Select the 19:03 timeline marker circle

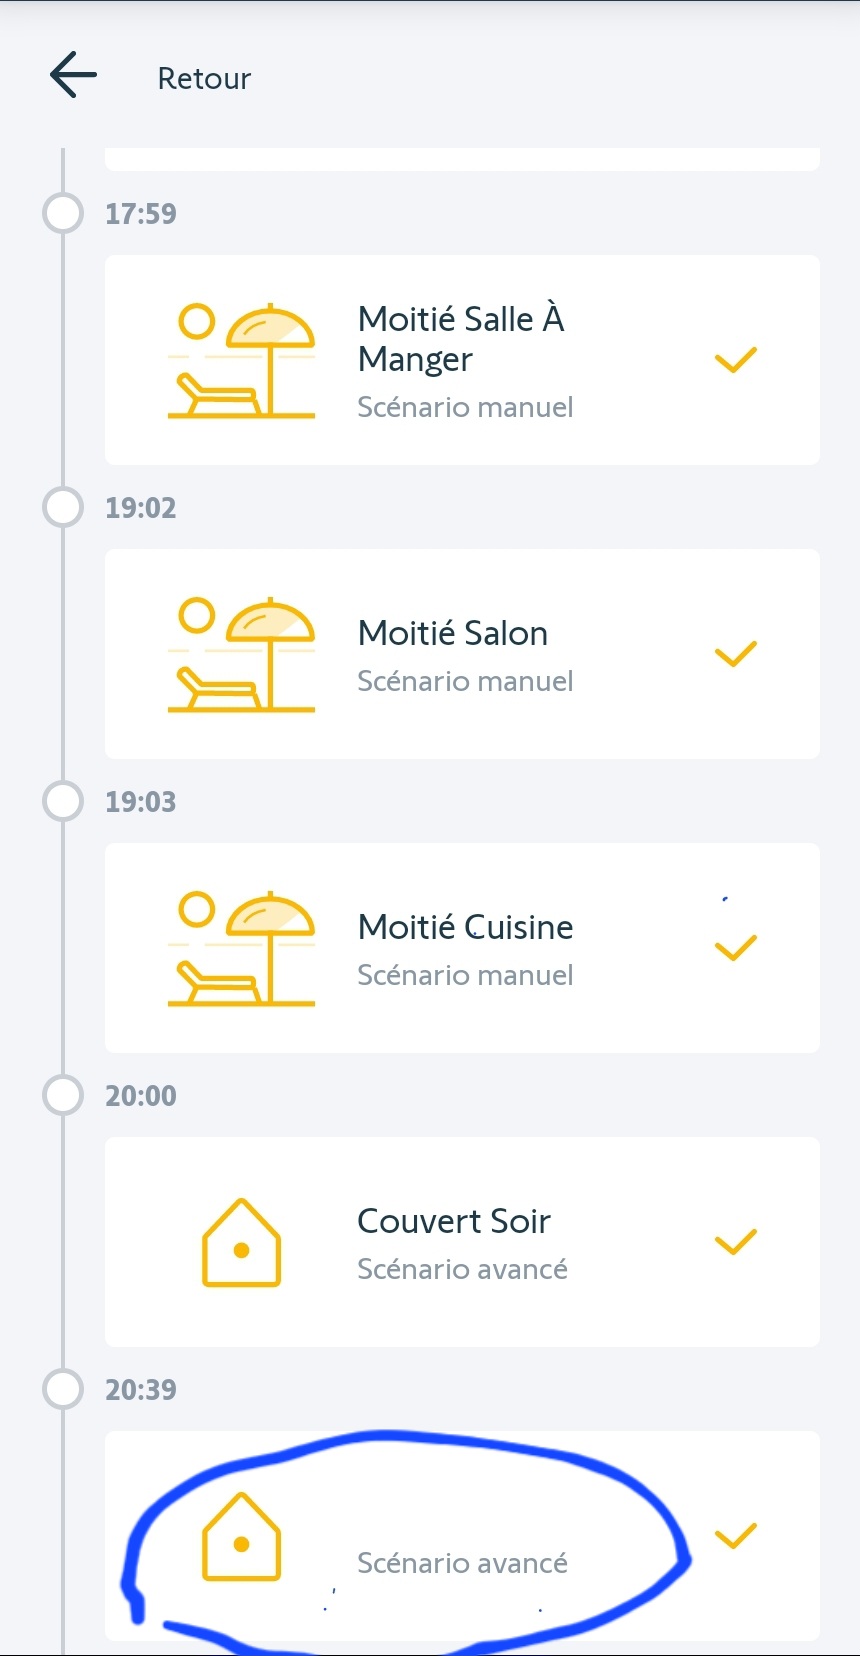point(63,801)
